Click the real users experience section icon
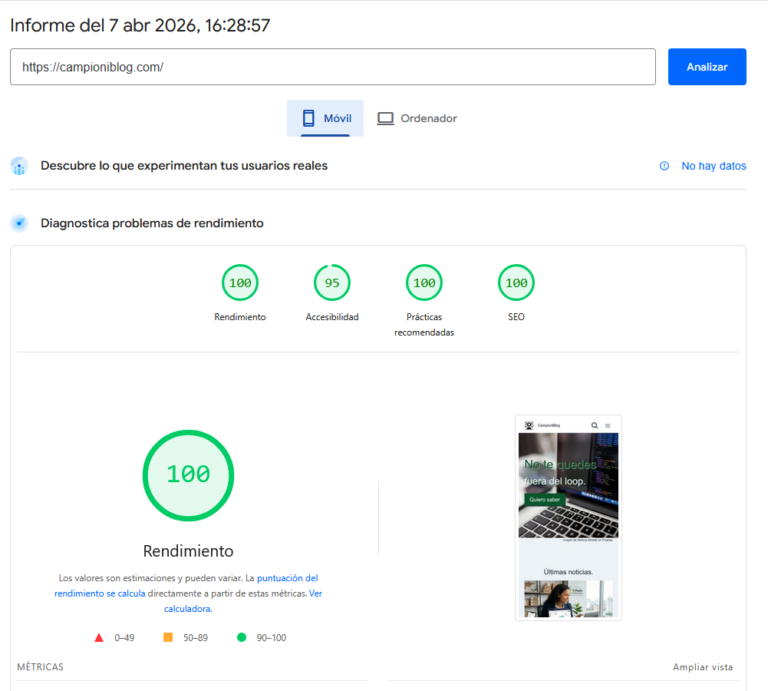The height and width of the screenshot is (691, 768). click(19, 166)
